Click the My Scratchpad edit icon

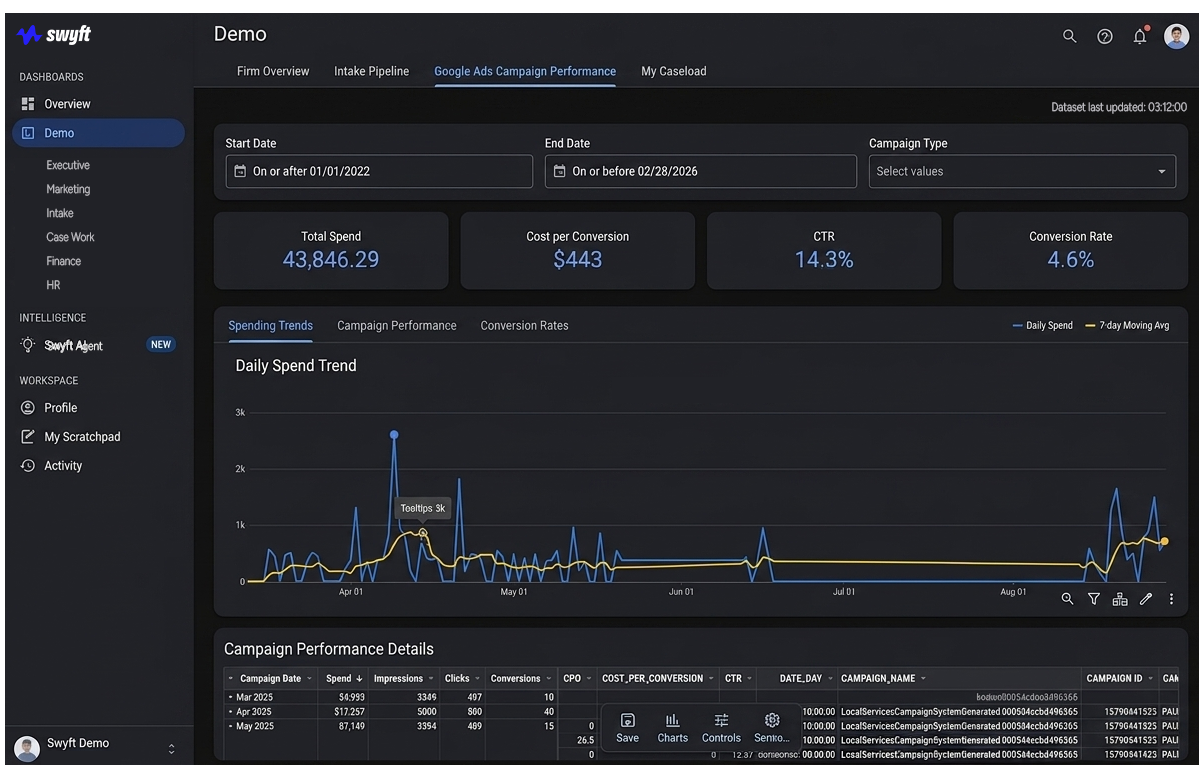(x=28, y=437)
